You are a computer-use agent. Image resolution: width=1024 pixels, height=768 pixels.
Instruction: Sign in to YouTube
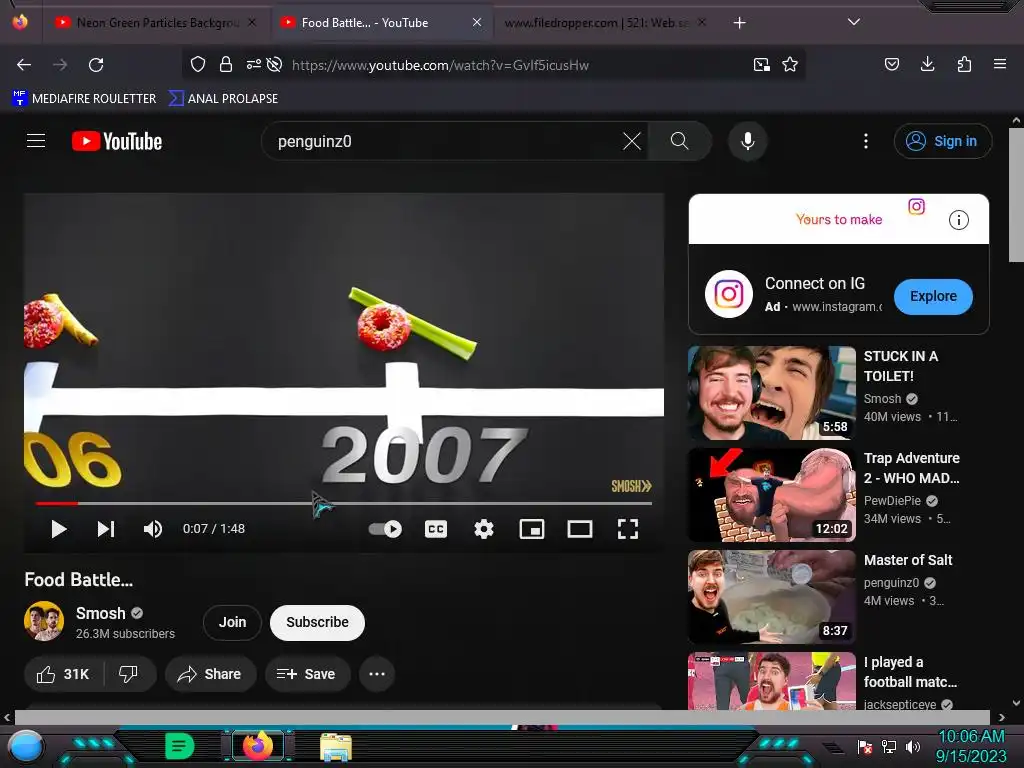[x=942, y=141]
